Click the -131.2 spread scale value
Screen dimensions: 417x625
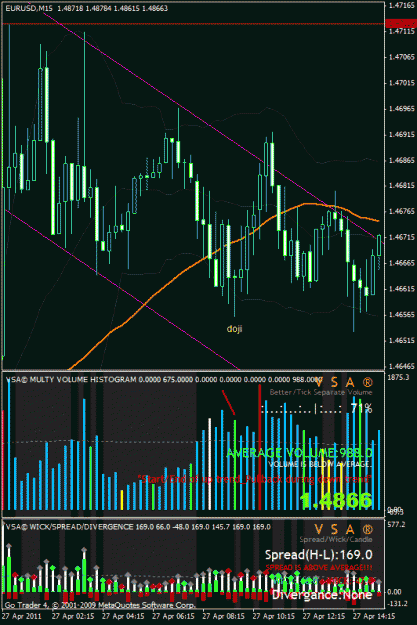[x=396, y=604]
